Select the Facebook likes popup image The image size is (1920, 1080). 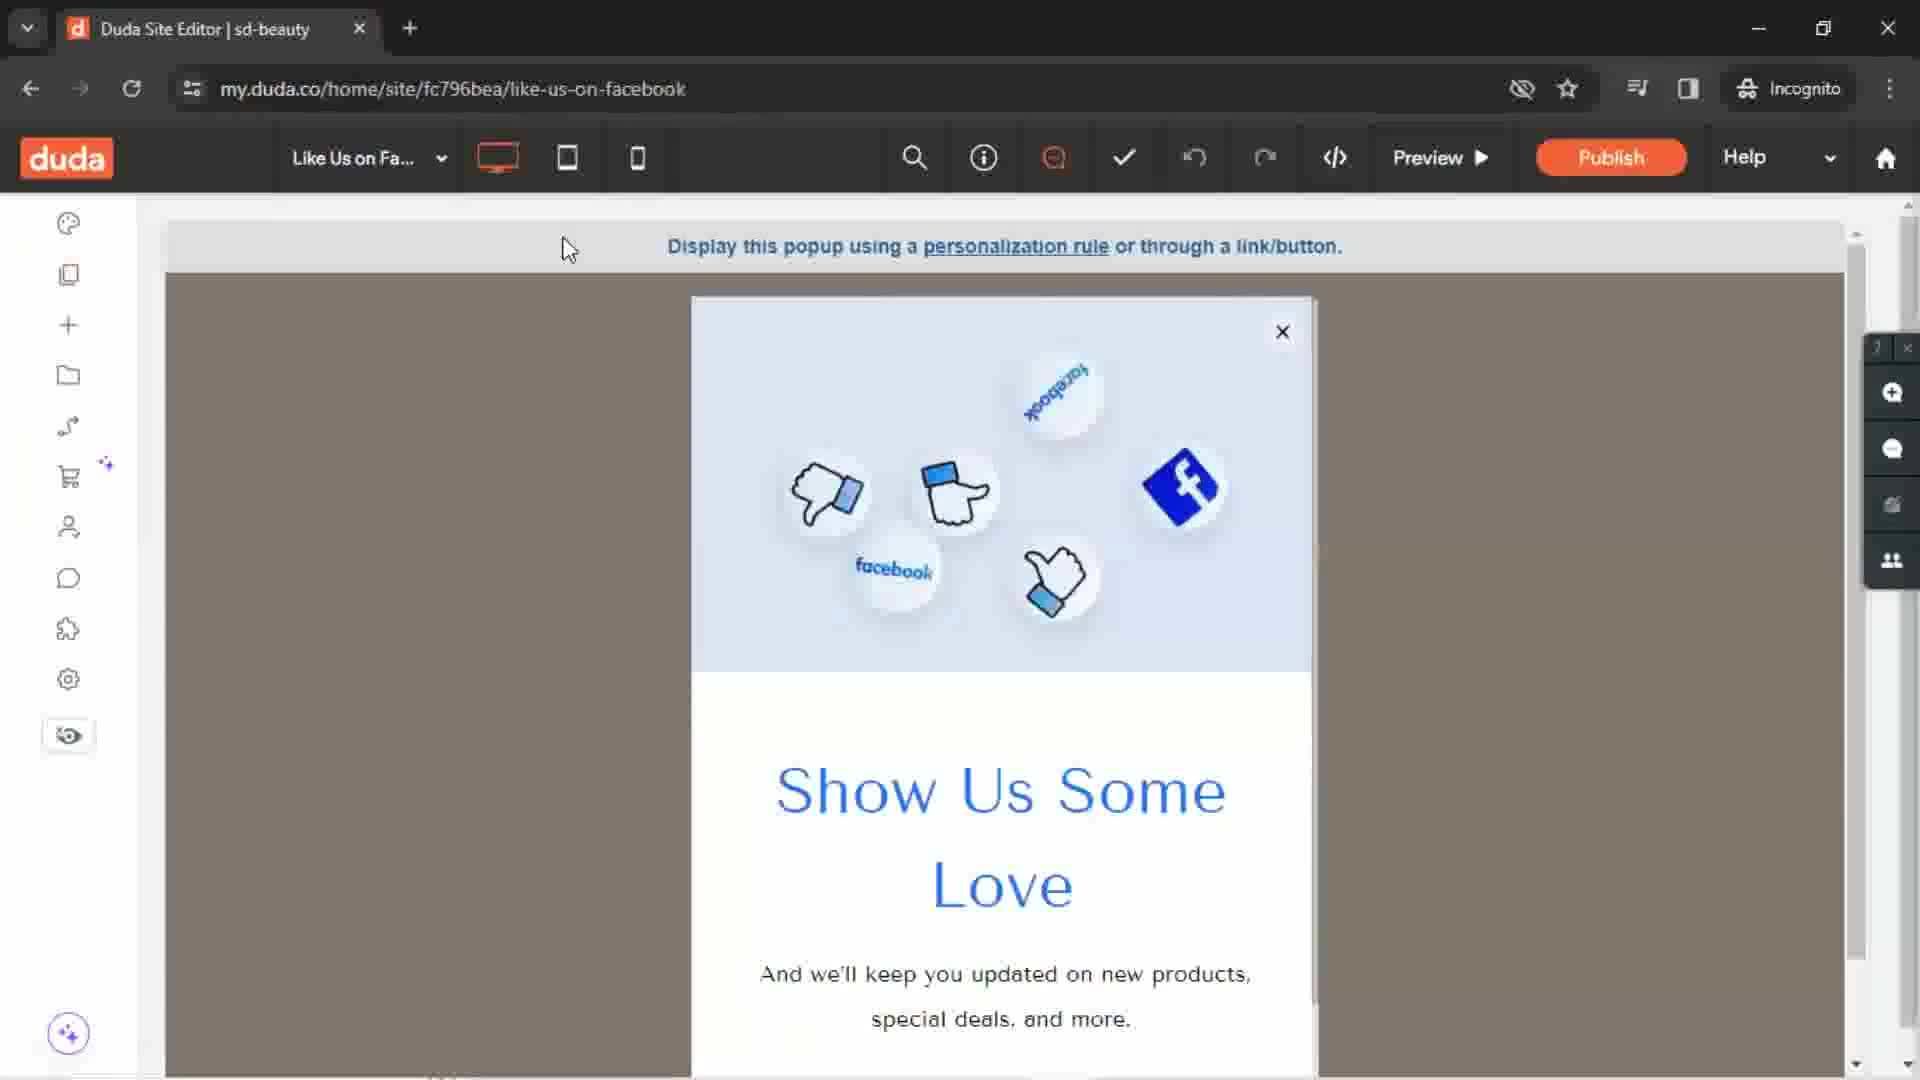pos(1001,485)
